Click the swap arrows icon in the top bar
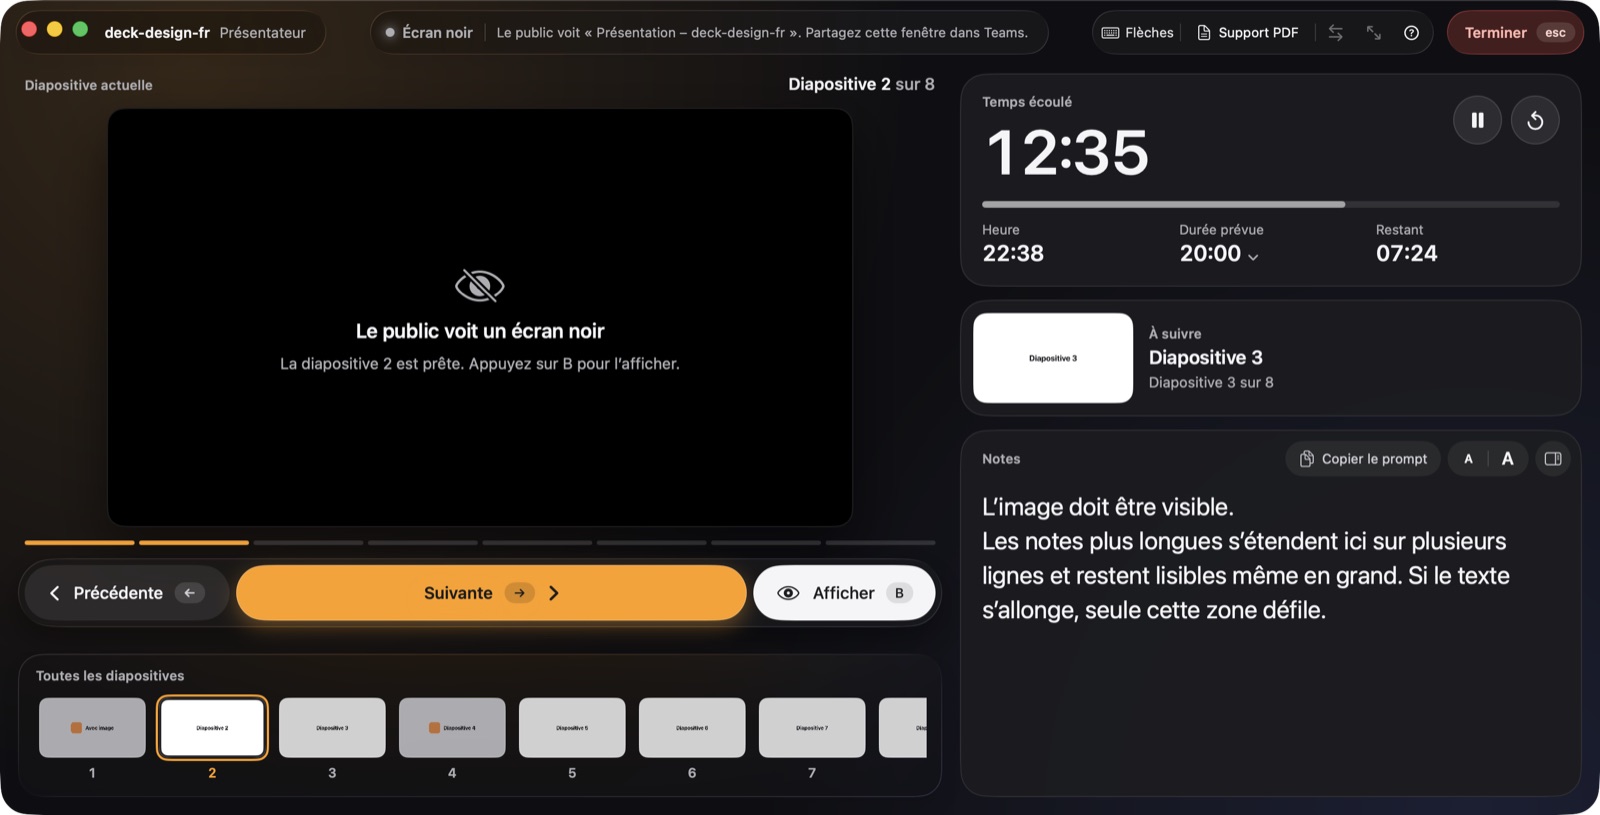 (x=1335, y=33)
